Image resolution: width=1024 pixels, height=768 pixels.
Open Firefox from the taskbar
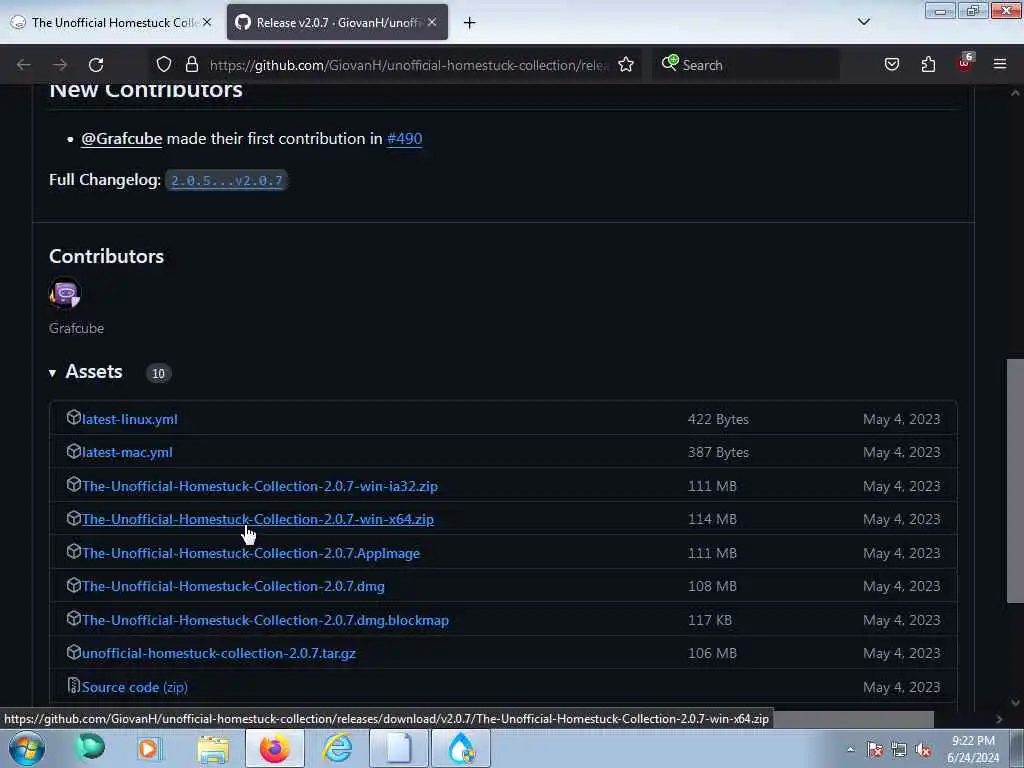coord(274,748)
